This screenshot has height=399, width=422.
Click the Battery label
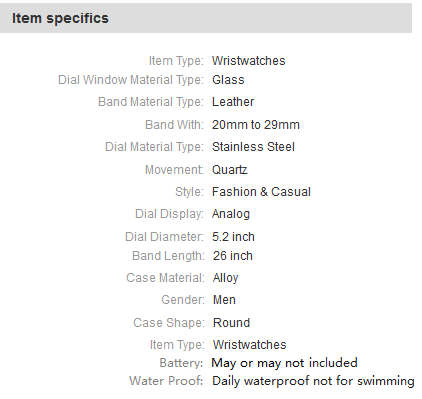click(181, 363)
